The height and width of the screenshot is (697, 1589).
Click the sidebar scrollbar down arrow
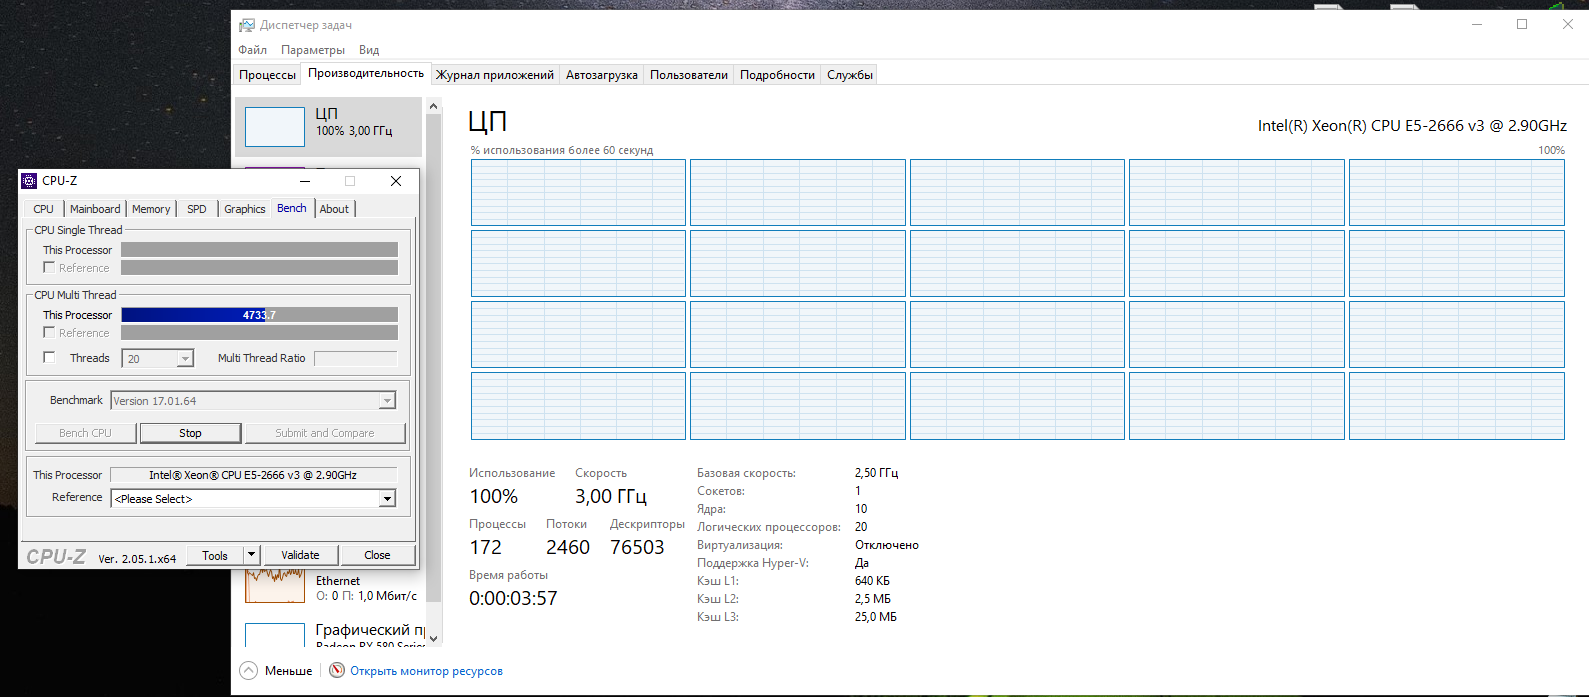[x=433, y=638]
